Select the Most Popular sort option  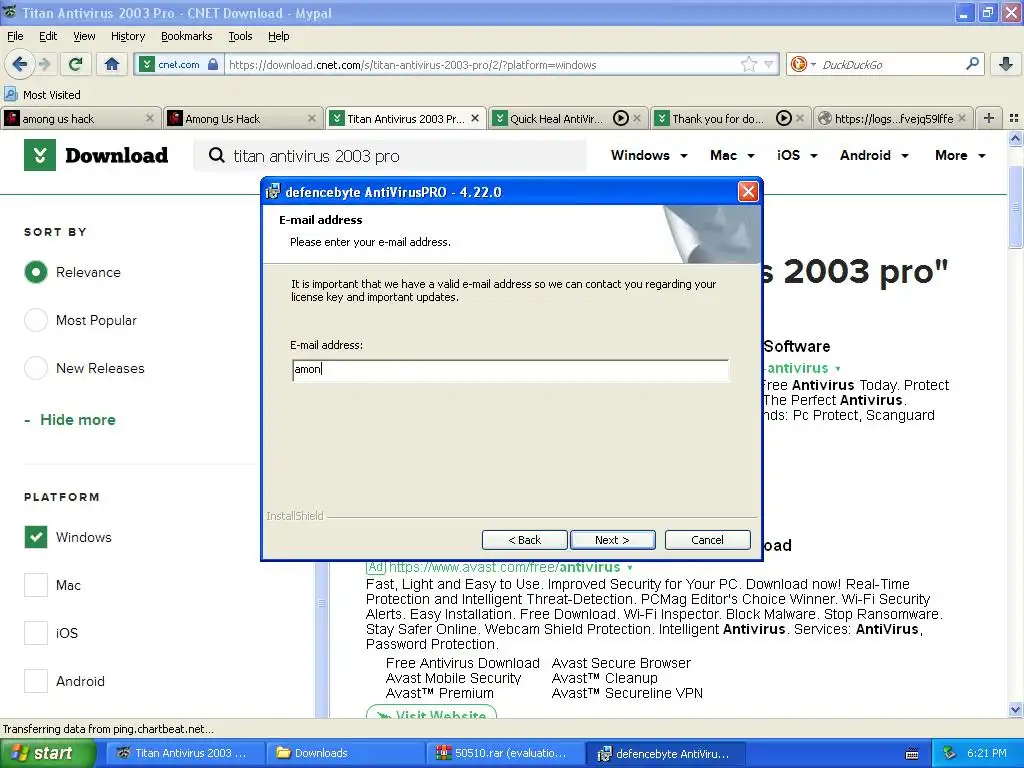(x=36, y=320)
